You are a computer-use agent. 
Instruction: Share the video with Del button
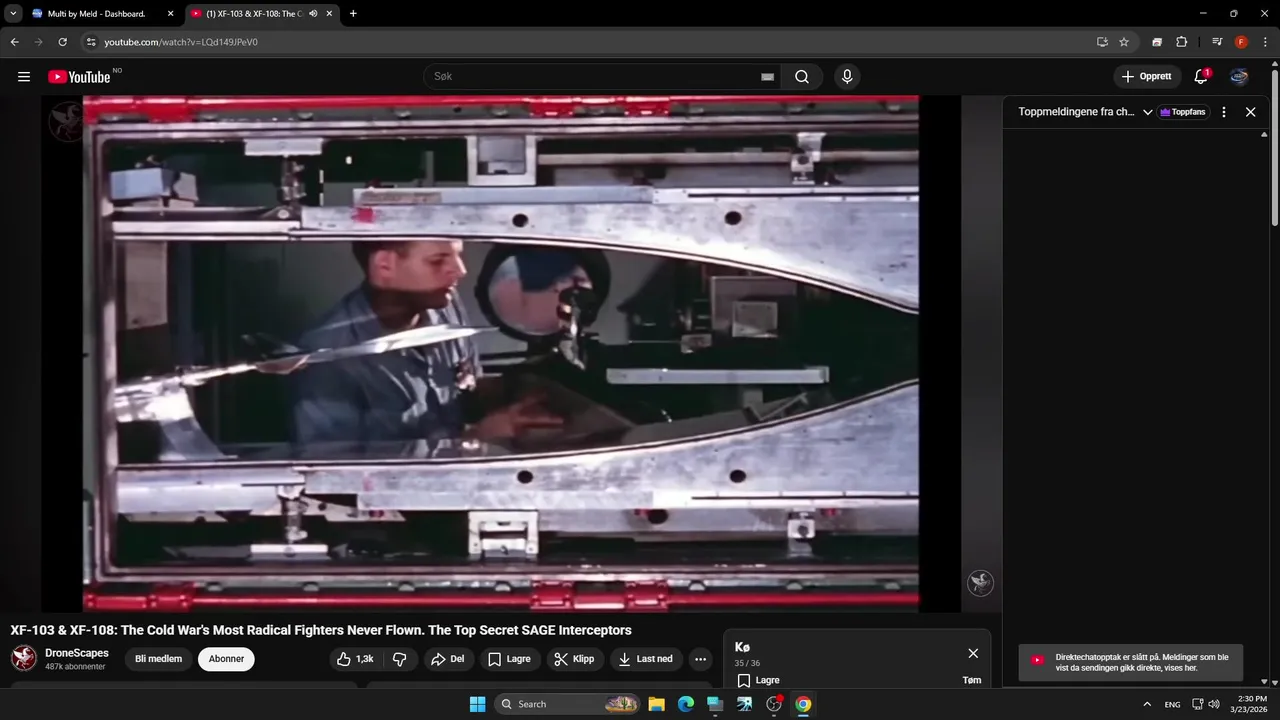point(447,659)
